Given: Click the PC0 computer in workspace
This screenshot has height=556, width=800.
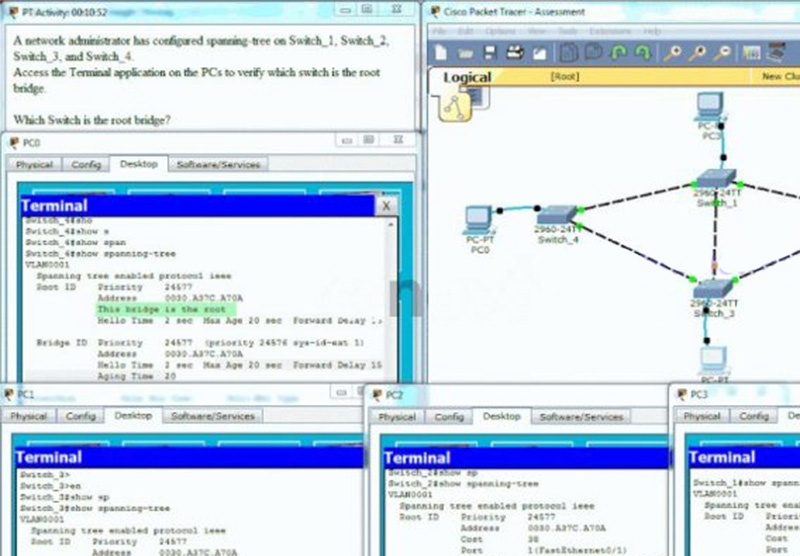Looking at the screenshot, I should click(x=479, y=220).
